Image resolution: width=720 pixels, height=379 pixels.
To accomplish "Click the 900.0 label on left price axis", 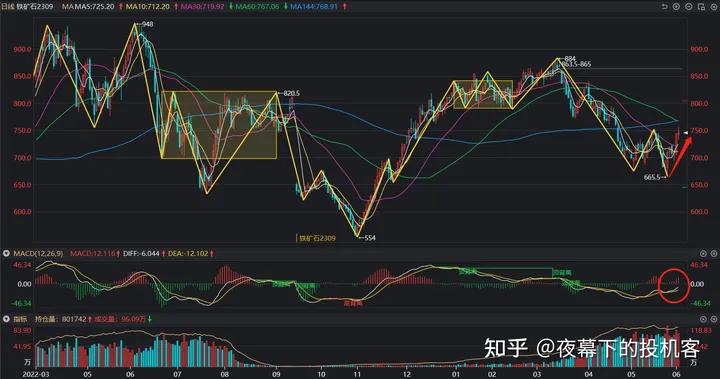I will click(22, 49).
